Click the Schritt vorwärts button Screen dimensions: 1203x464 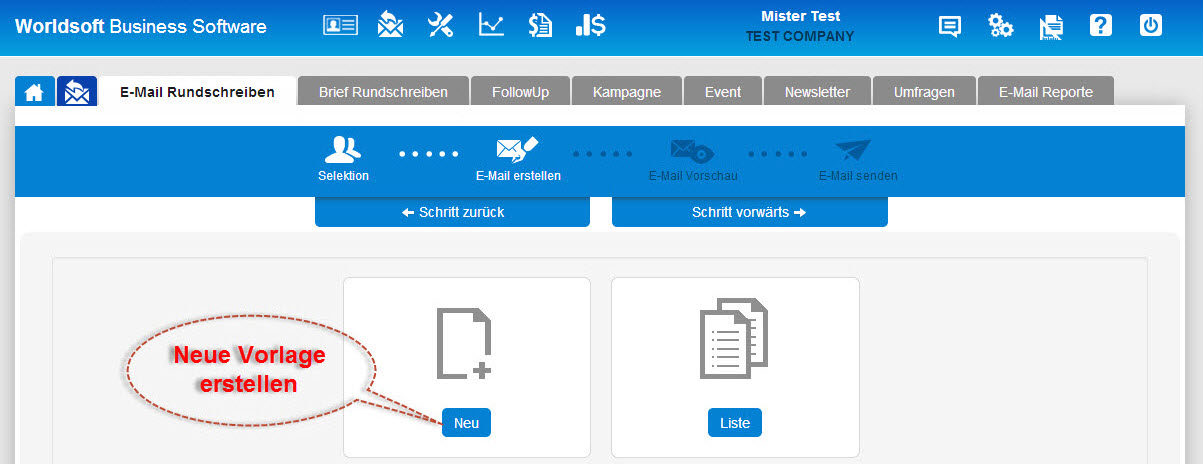(x=749, y=212)
